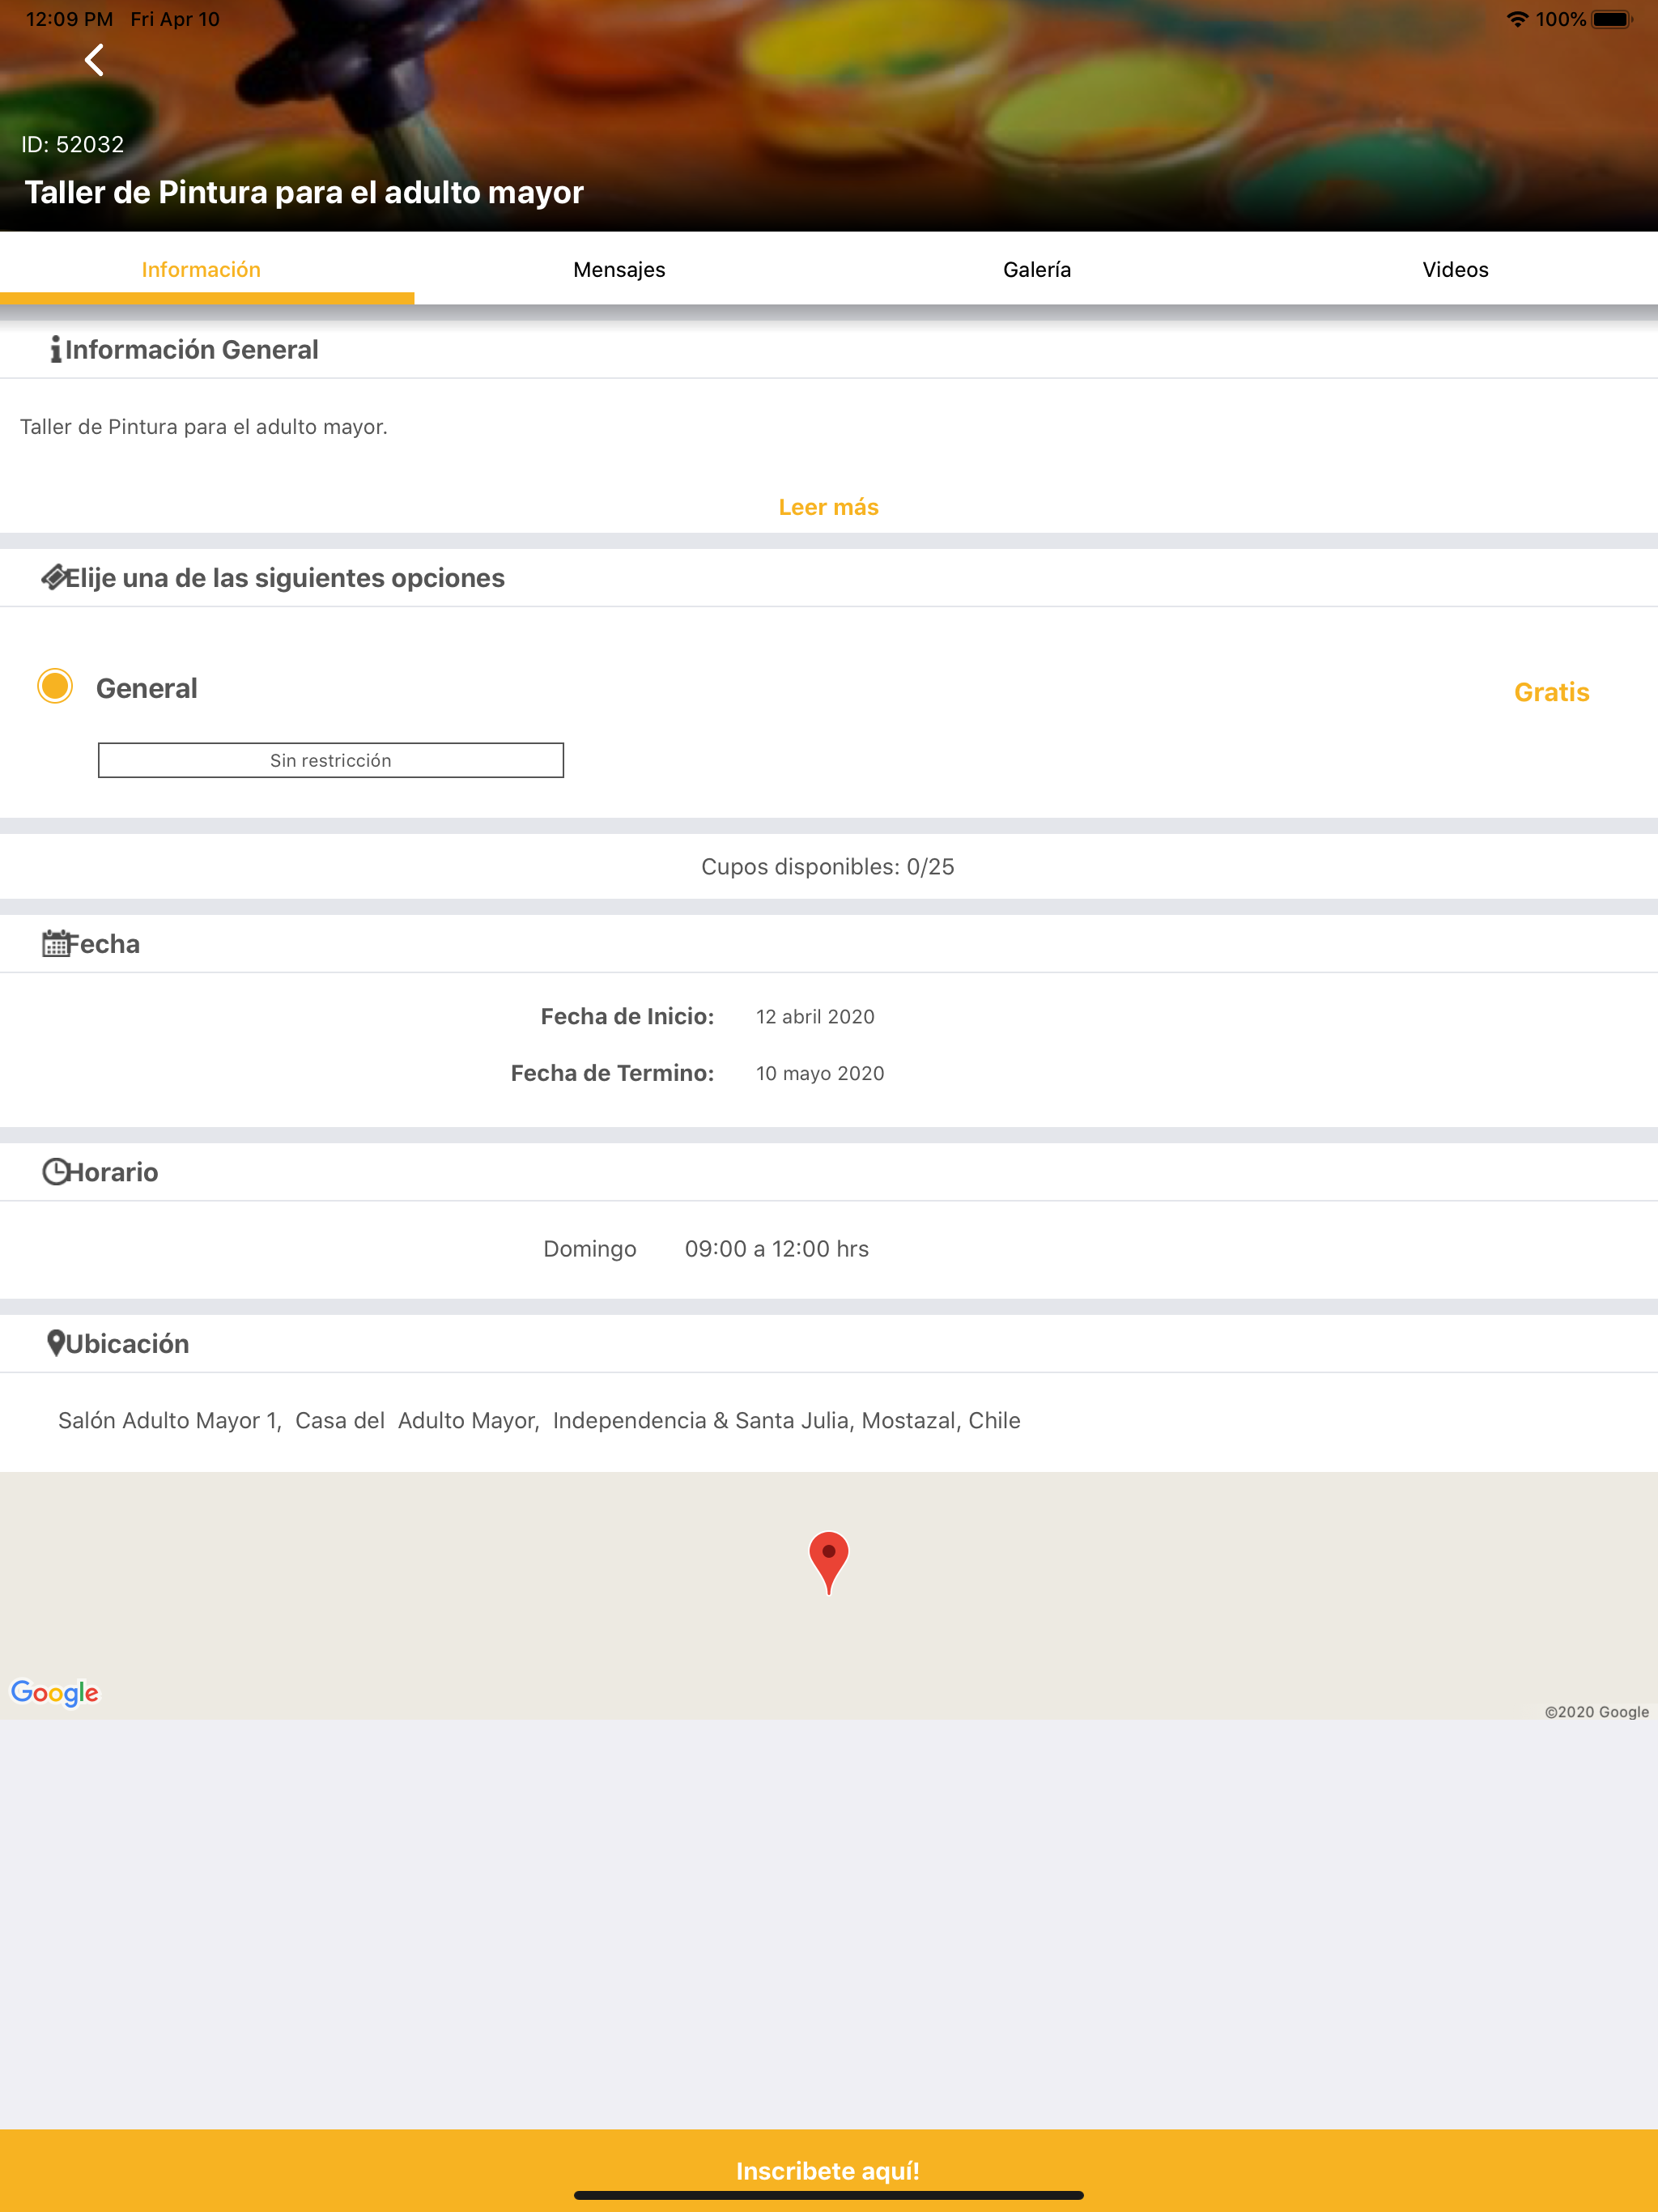Tap the battery status icon
The image size is (1658, 2212).
pos(1611,19)
